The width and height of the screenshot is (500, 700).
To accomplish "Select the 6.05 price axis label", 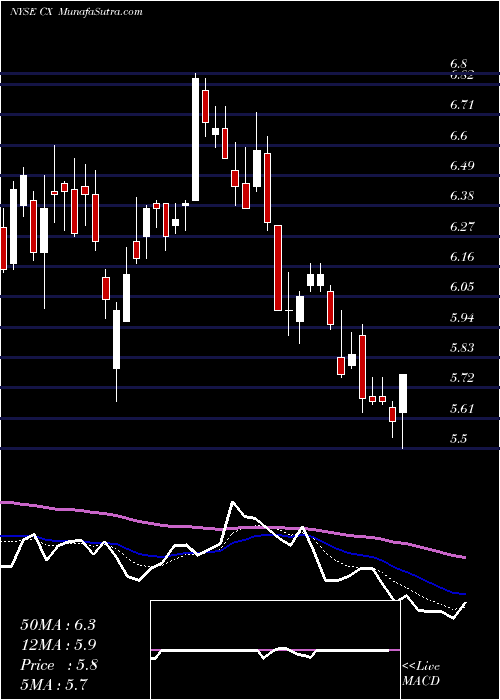I will (461, 287).
